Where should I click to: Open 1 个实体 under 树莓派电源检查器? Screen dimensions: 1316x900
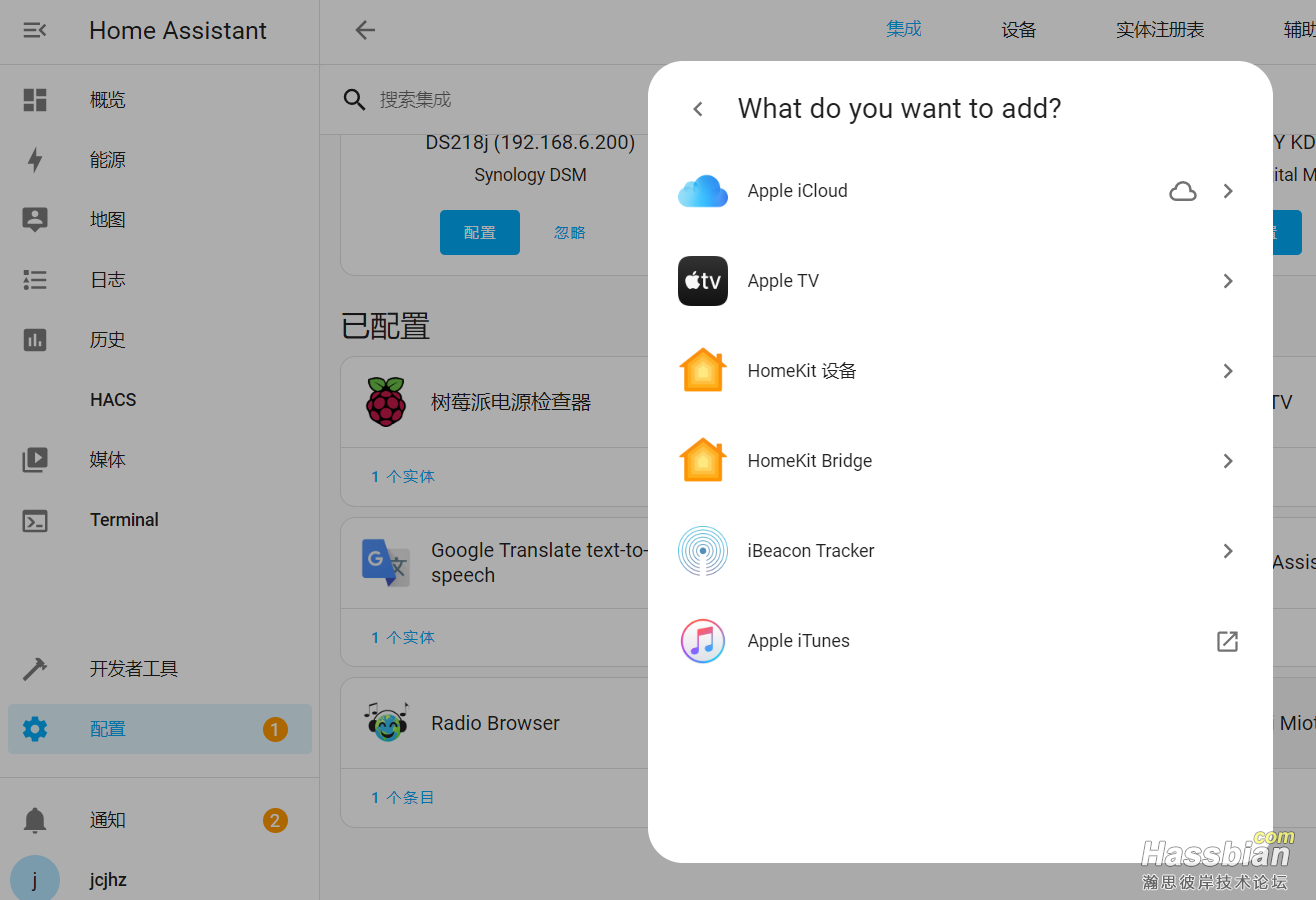click(x=403, y=476)
